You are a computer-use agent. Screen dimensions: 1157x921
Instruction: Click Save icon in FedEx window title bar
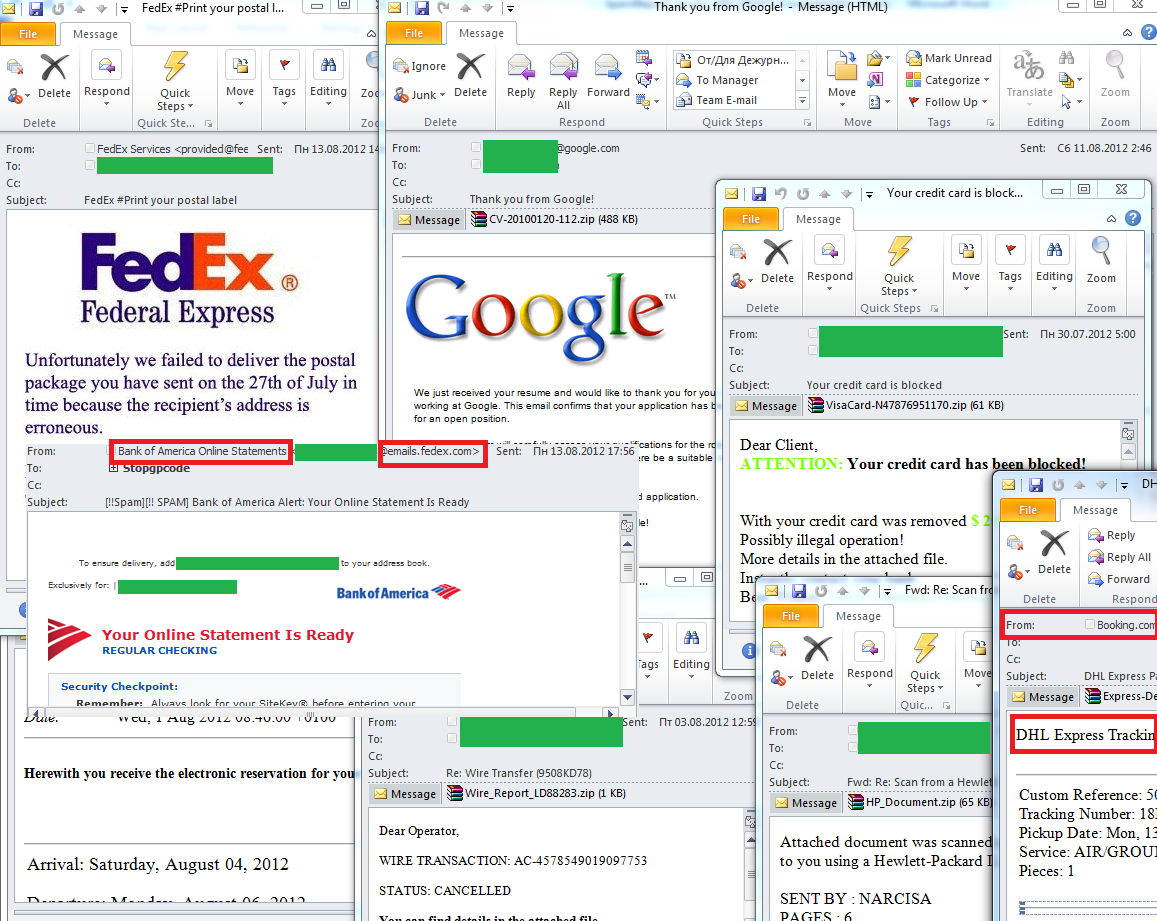(36, 9)
